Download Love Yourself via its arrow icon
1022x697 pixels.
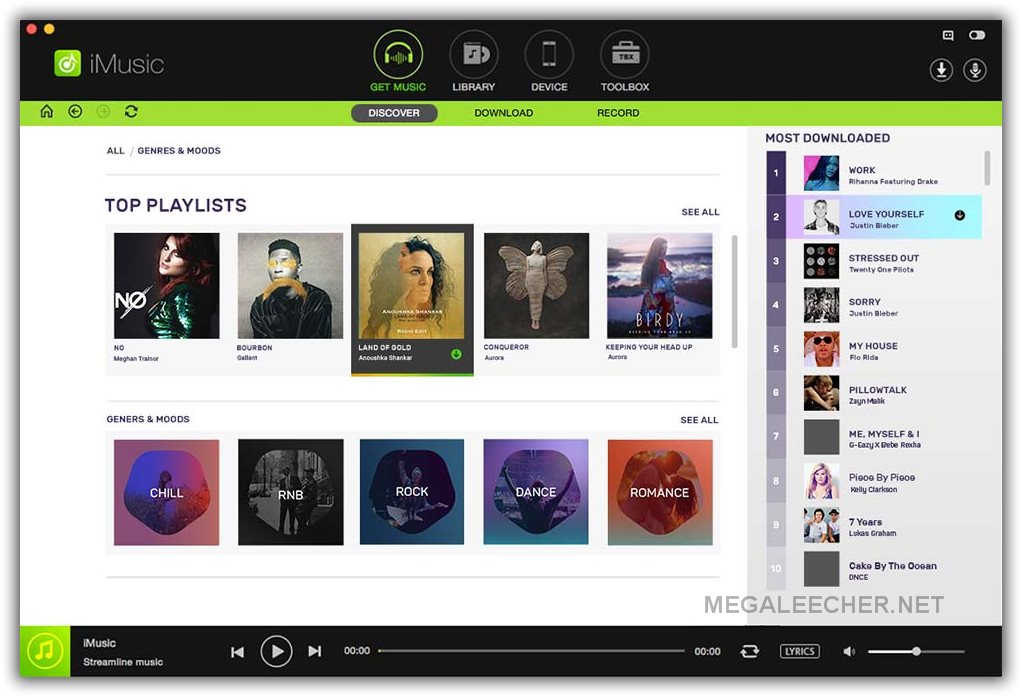point(959,215)
